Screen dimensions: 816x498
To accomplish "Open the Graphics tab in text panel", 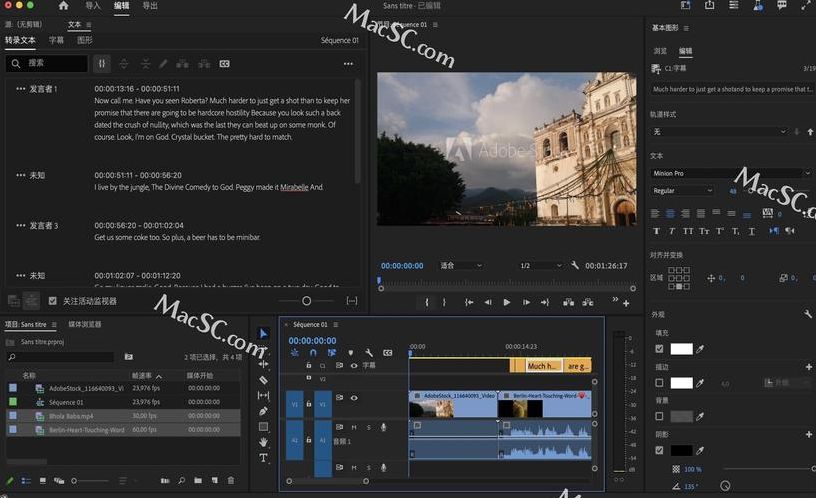I will tap(85, 40).
